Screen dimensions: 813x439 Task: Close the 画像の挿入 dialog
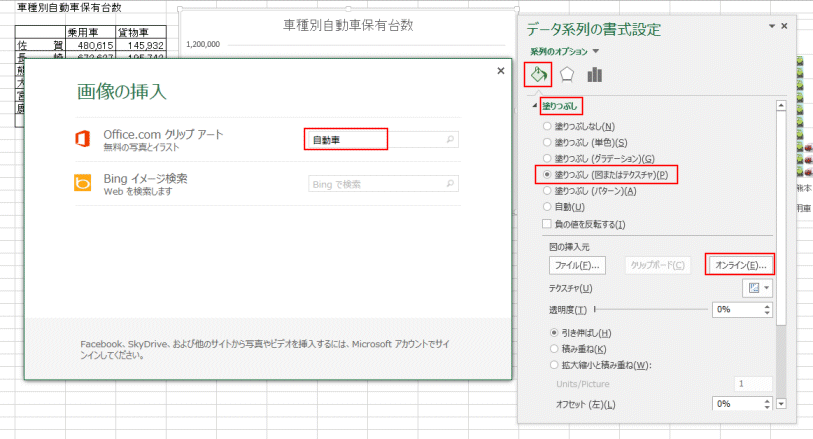pos(500,71)
